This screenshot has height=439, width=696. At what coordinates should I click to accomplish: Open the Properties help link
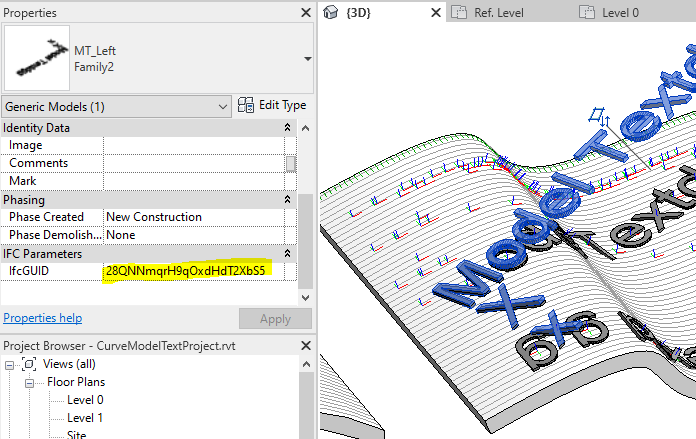pyautogui.click(x=42, y=318)
